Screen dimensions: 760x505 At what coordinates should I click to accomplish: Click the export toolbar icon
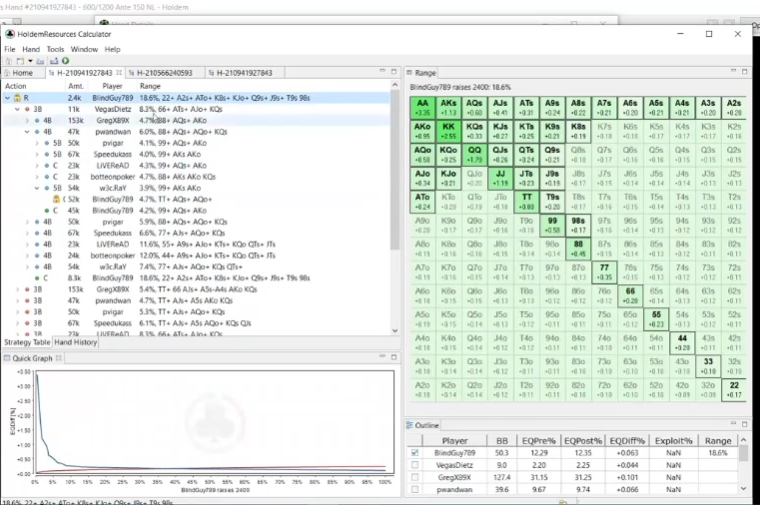pos(54,61)
